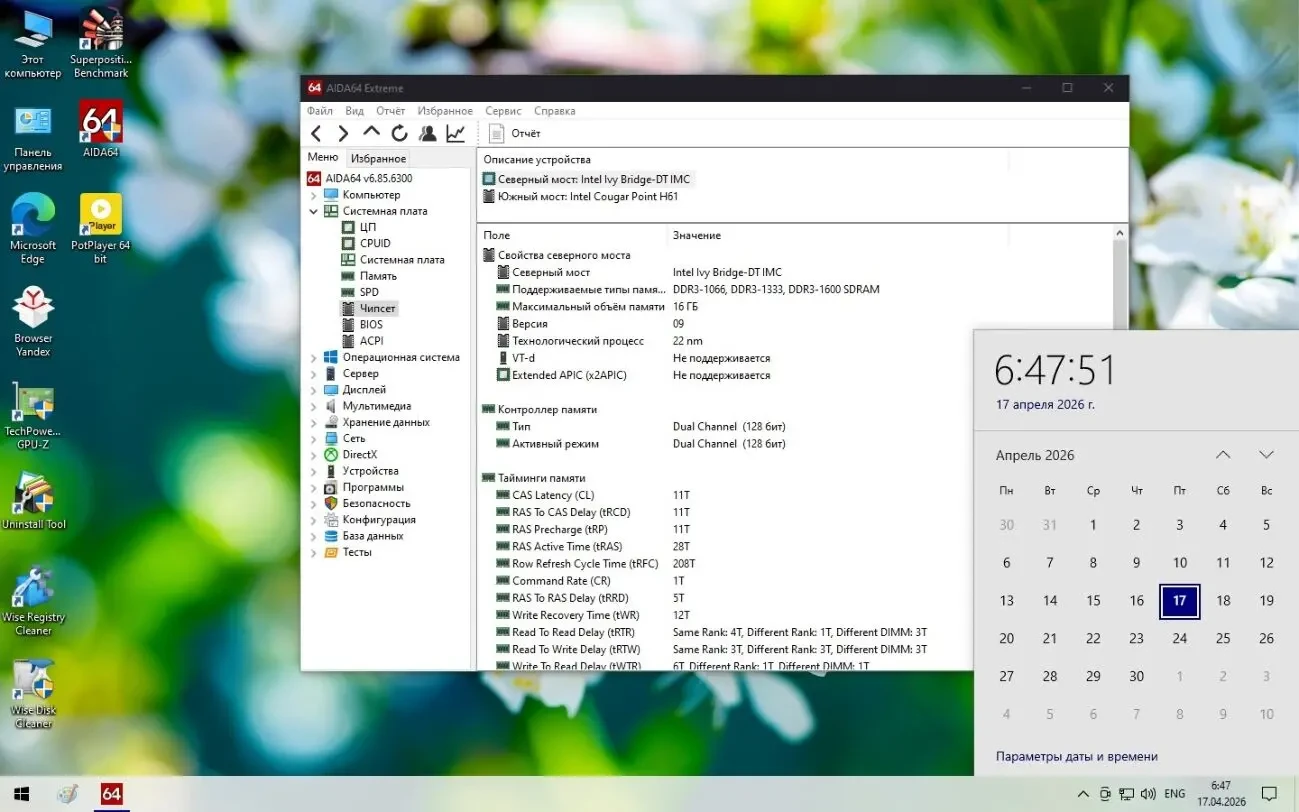Switch to the Избранное tab
The width and height of the screenshot is (1299, 812).
(x=376, y=157)
